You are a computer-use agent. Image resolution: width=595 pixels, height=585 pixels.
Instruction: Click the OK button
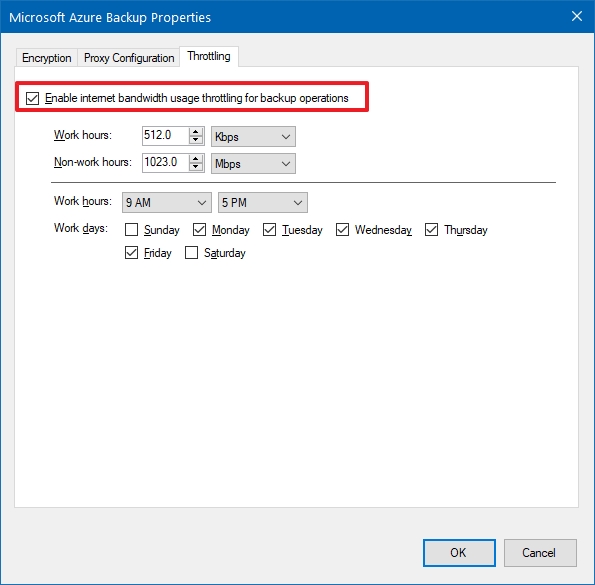[x=459, y=553]
